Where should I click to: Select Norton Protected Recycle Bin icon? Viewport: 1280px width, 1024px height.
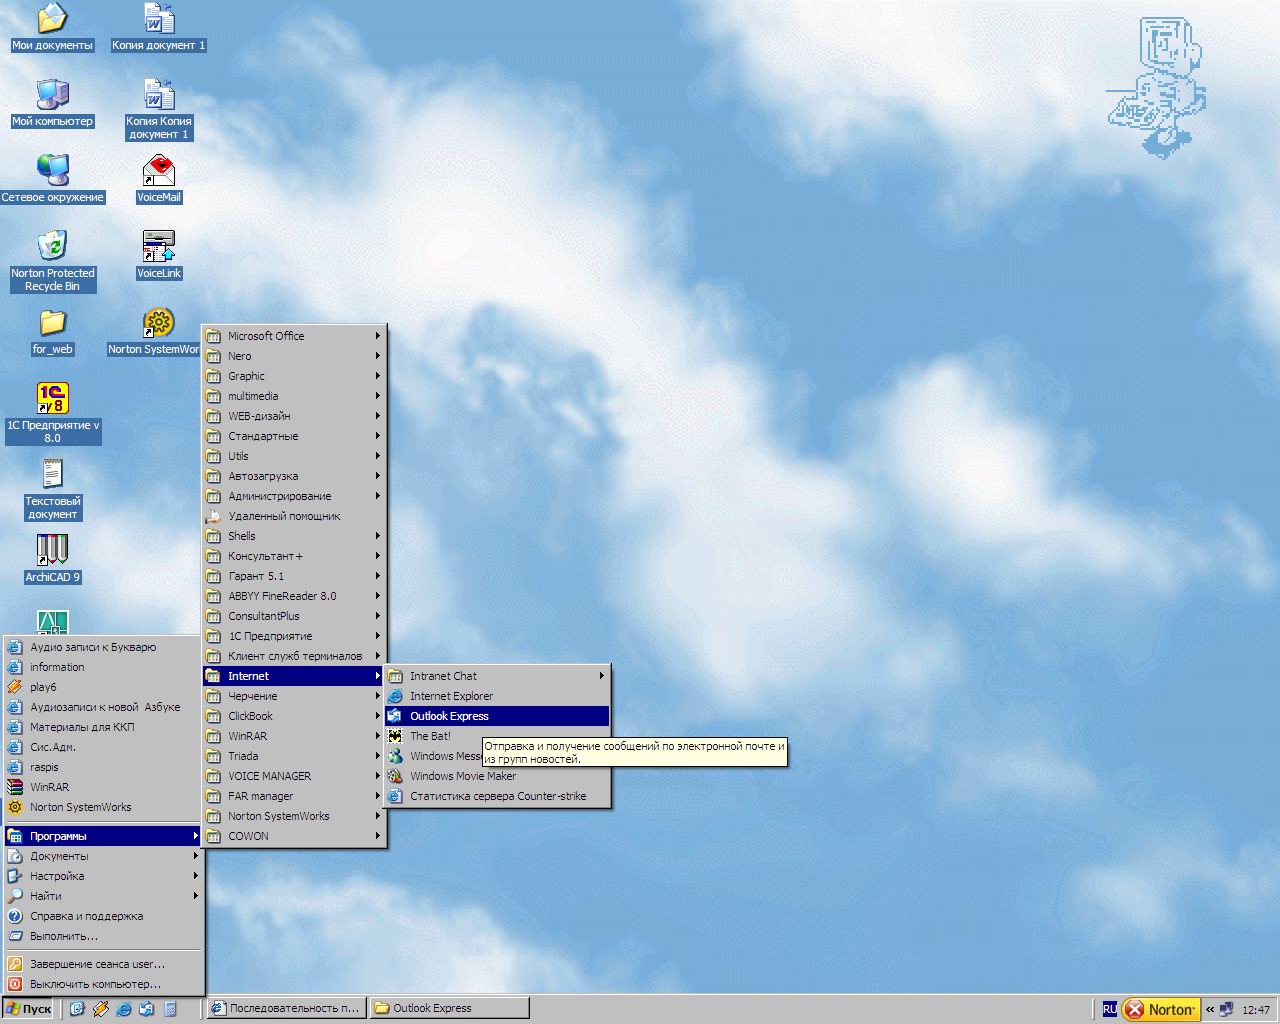(52, 262)
